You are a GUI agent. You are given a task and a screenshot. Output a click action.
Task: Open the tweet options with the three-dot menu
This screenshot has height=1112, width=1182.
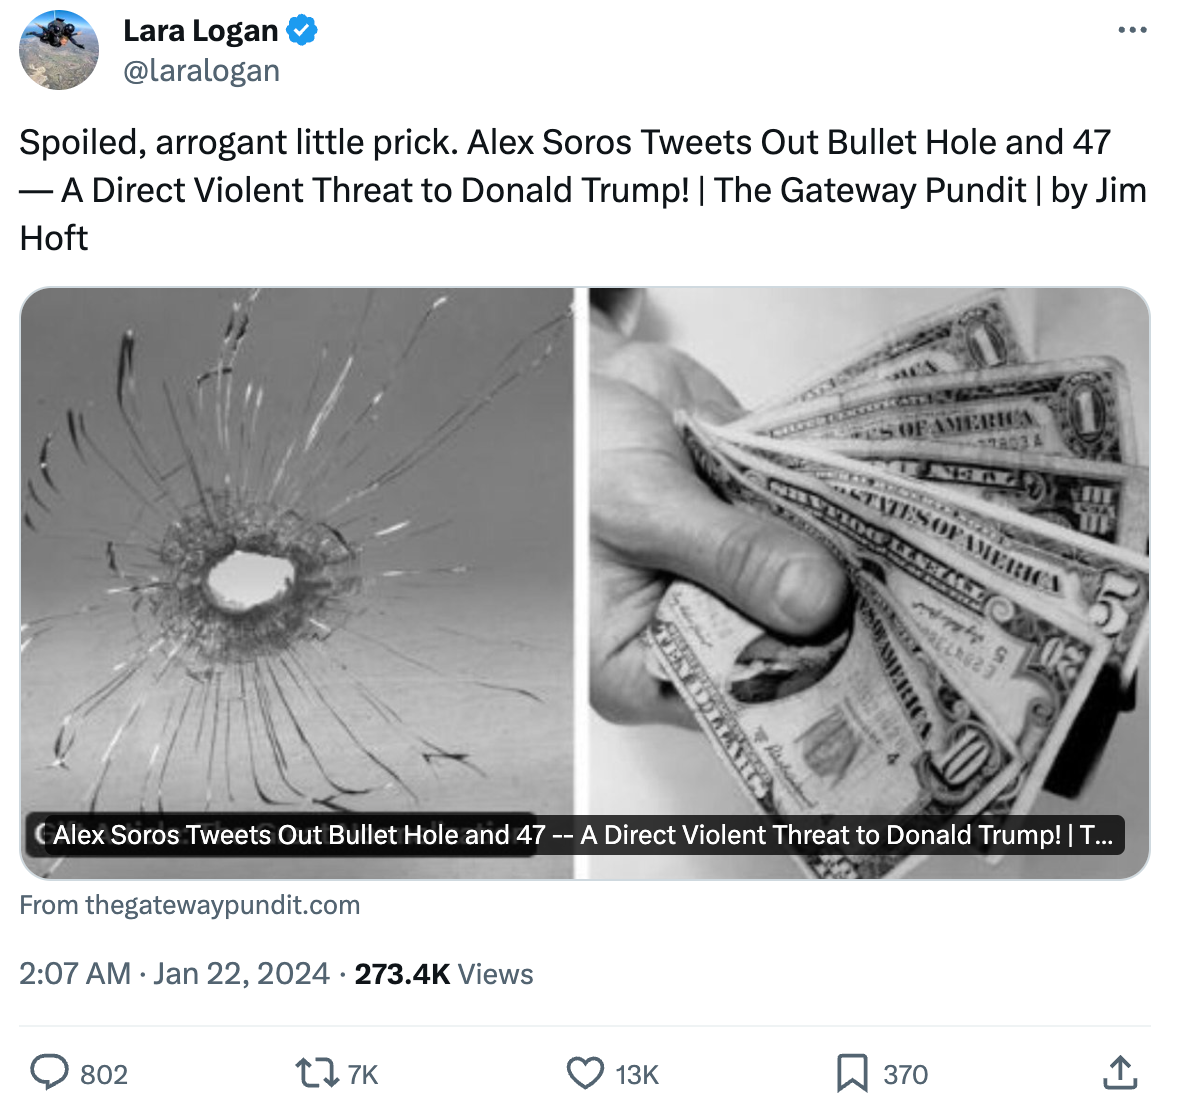point(1130,30)
